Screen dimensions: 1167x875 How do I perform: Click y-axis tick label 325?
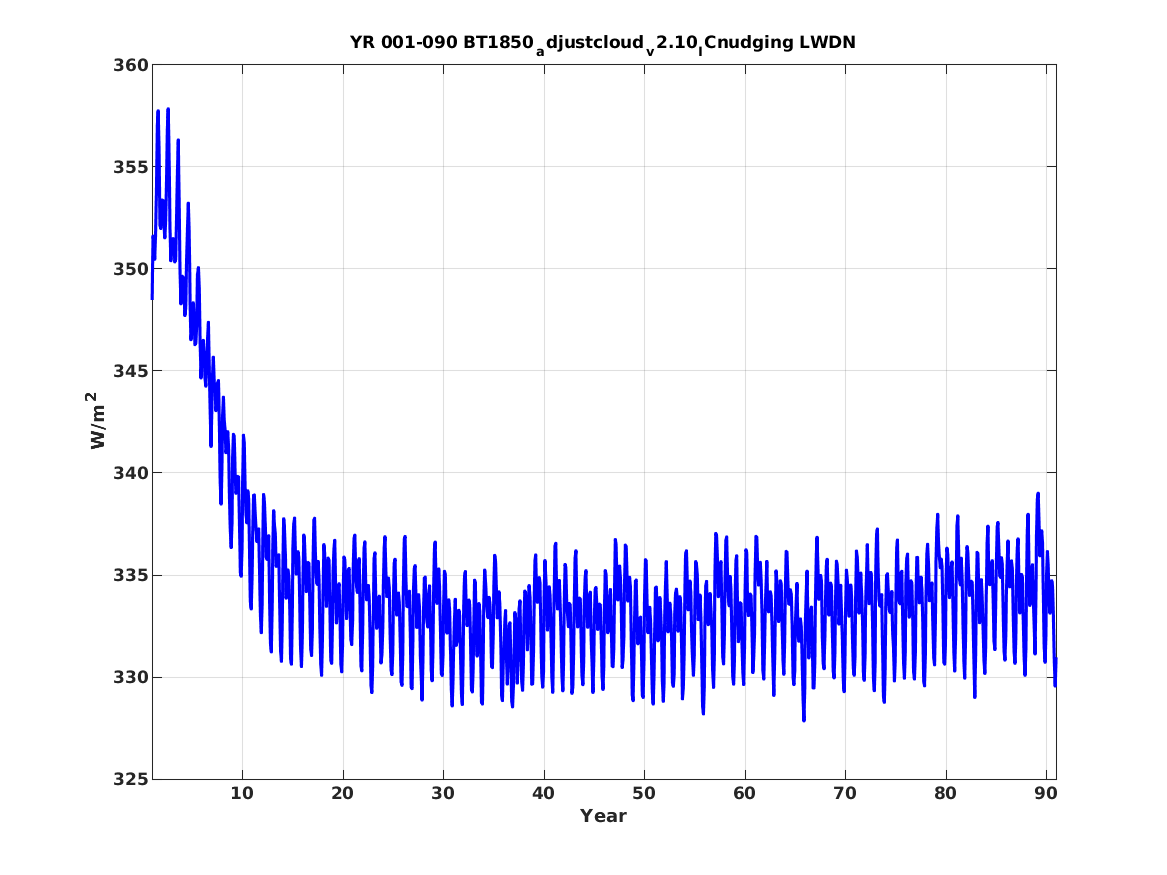point(130,780)
